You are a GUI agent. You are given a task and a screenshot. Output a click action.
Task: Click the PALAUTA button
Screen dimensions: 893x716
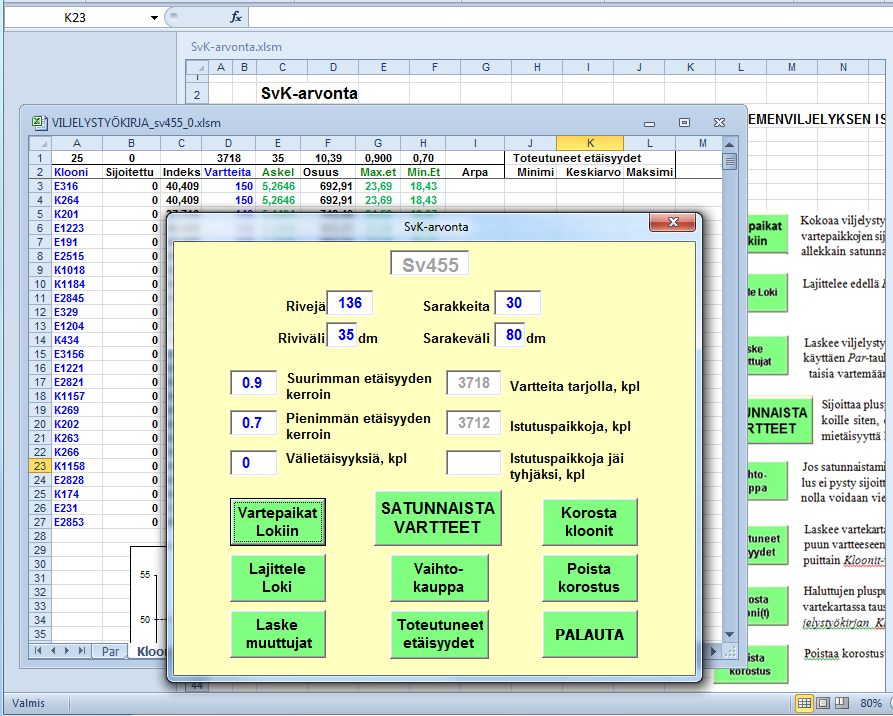[x=589, y=634]
